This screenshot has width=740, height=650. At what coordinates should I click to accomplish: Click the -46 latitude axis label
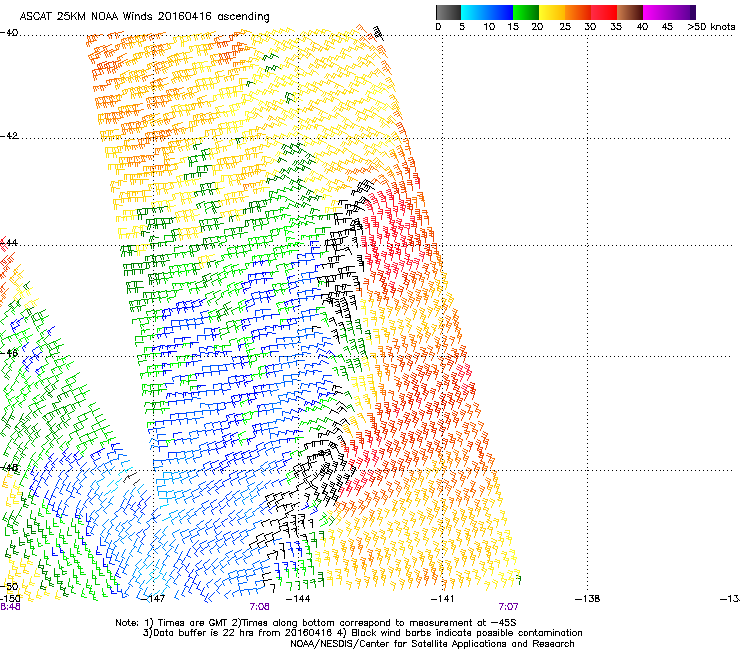[9, 353]
